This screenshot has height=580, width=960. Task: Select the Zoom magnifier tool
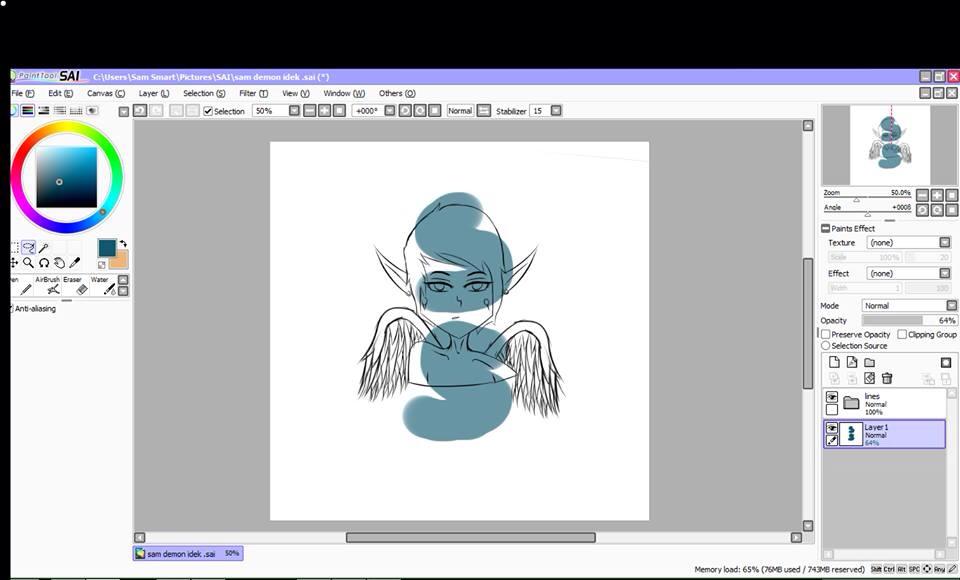28,263
